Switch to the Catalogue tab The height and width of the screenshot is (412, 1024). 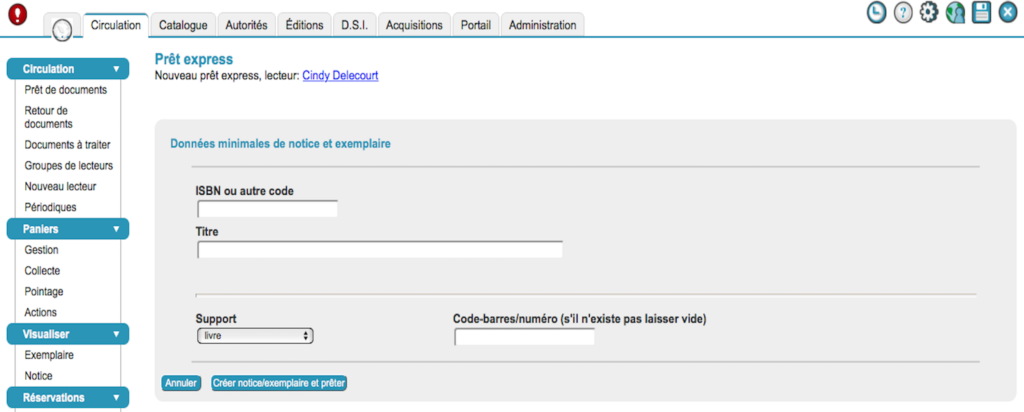[183, 25]
